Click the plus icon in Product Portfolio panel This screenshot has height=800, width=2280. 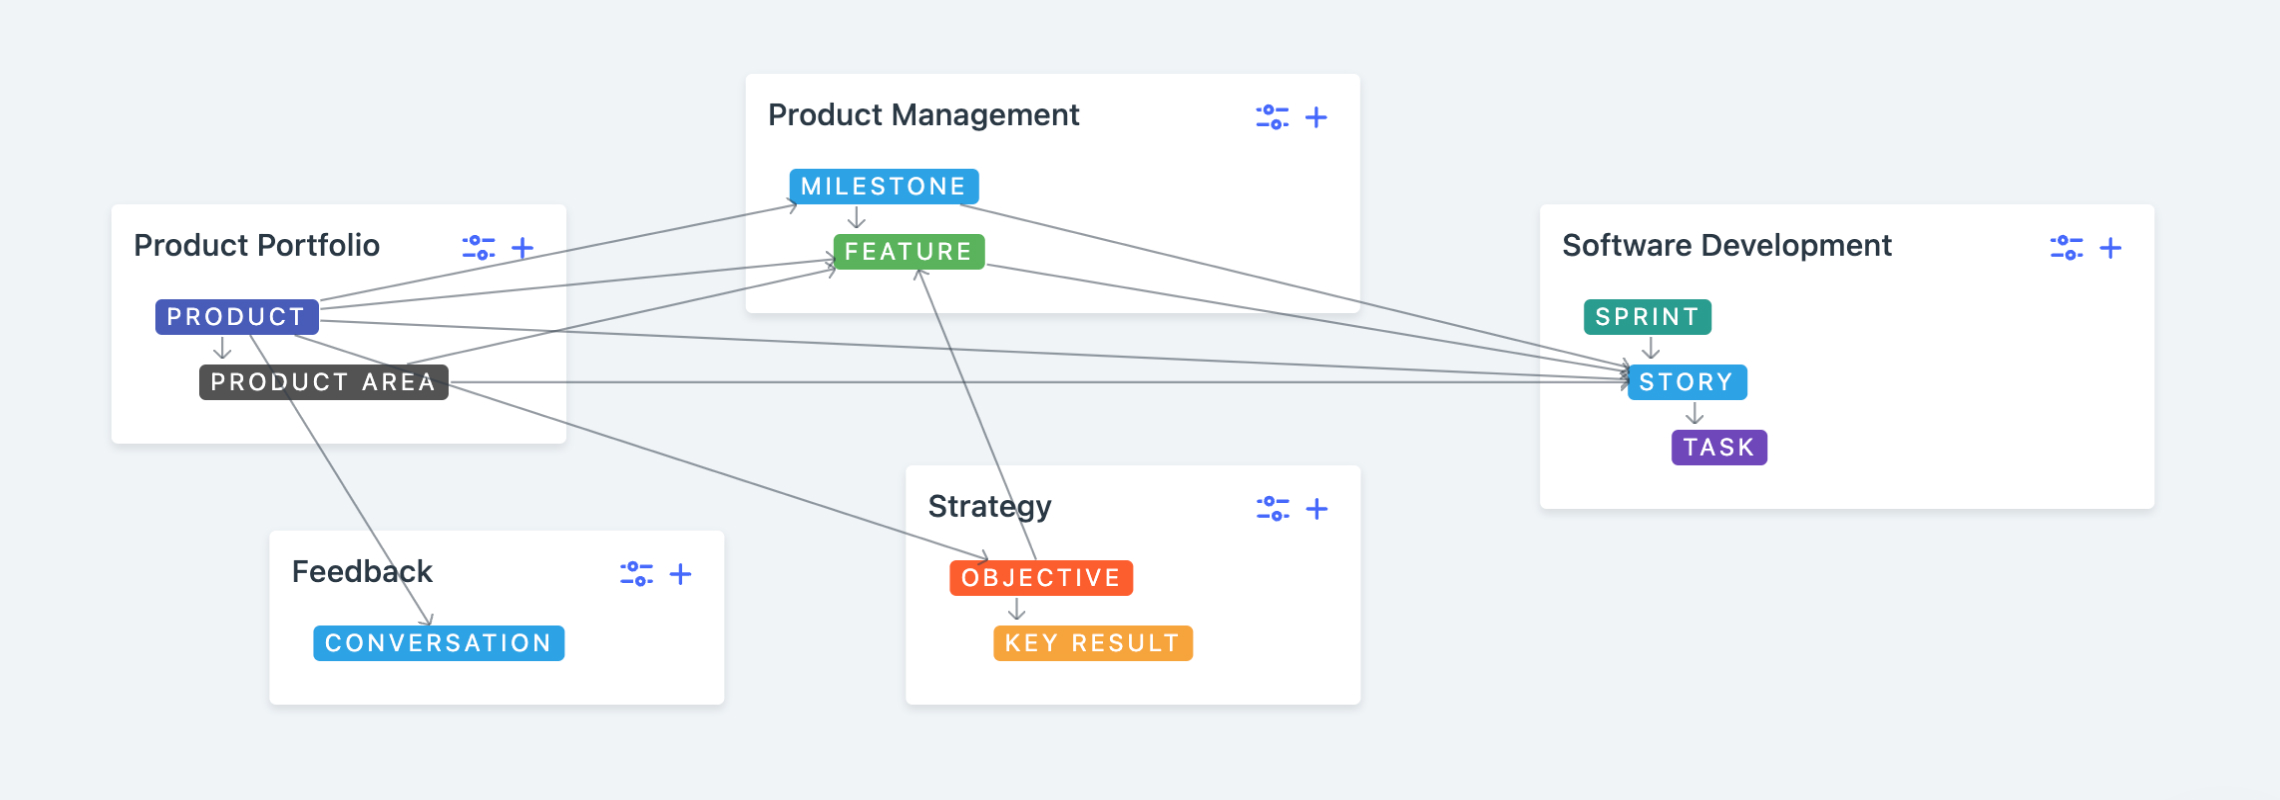[x=522, y=247]
